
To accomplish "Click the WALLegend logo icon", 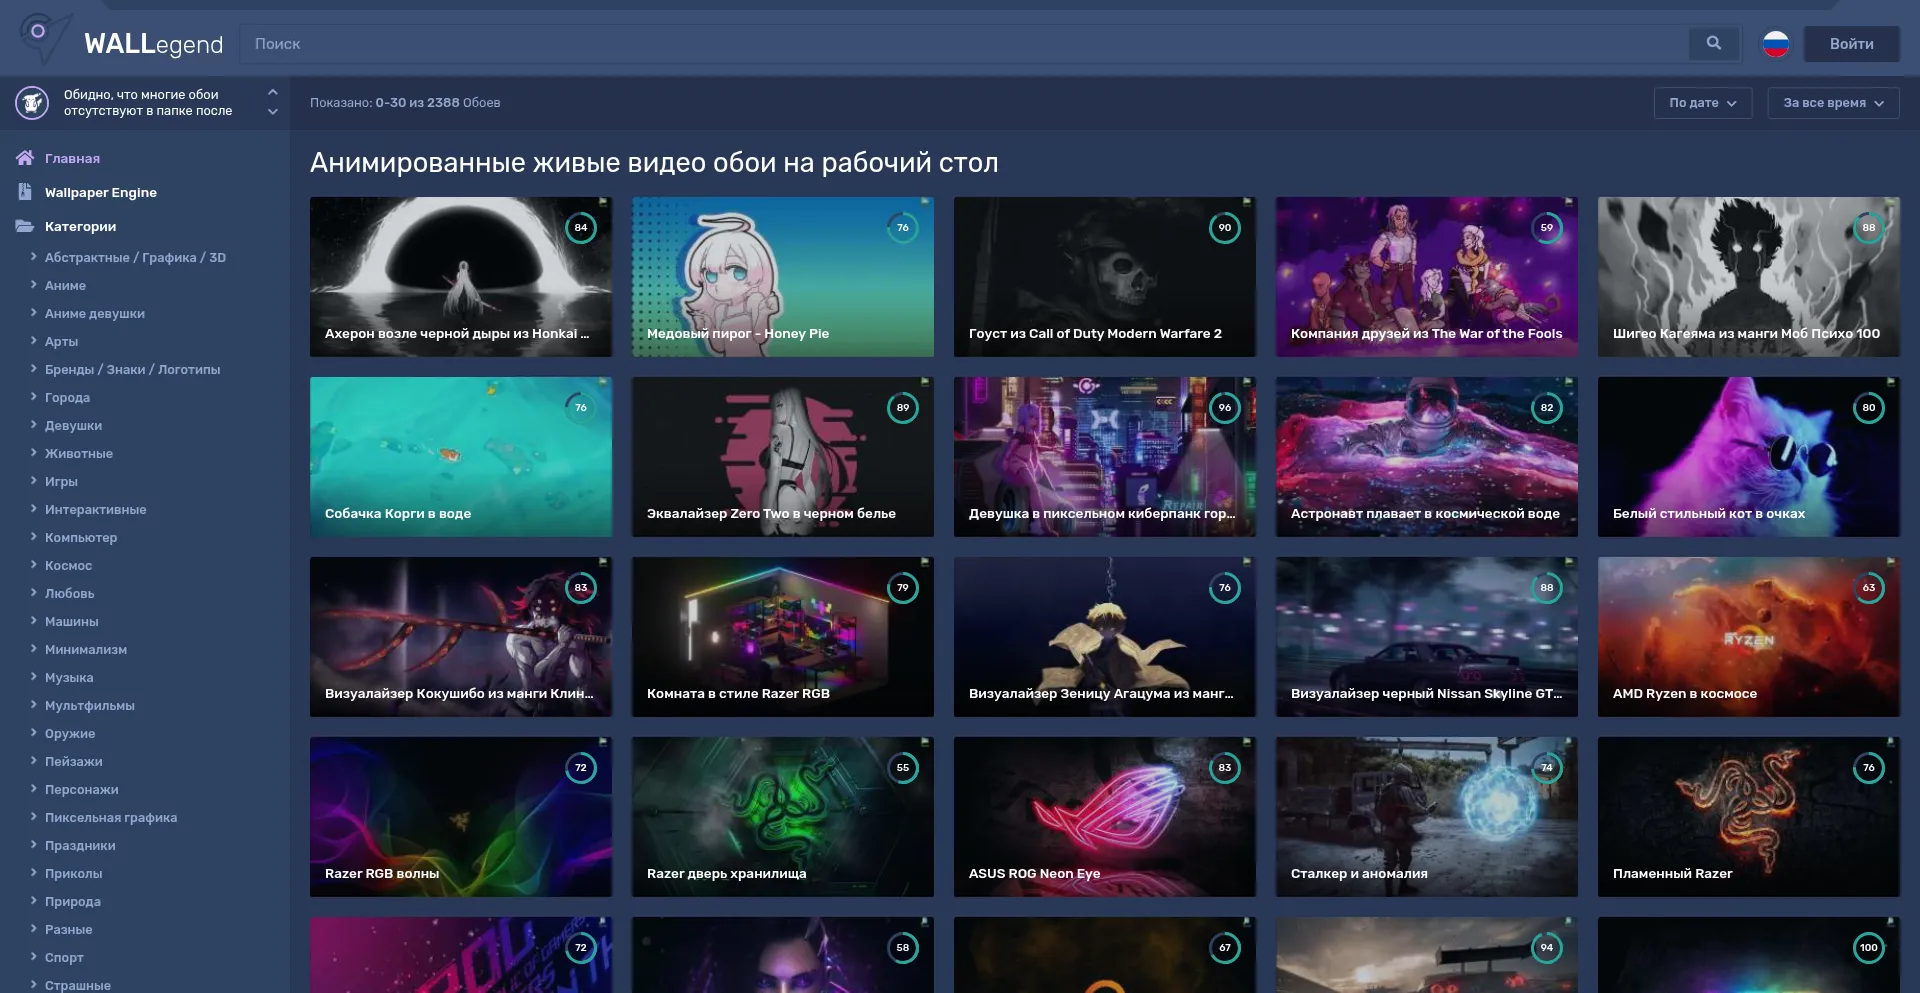I will 43,38.
